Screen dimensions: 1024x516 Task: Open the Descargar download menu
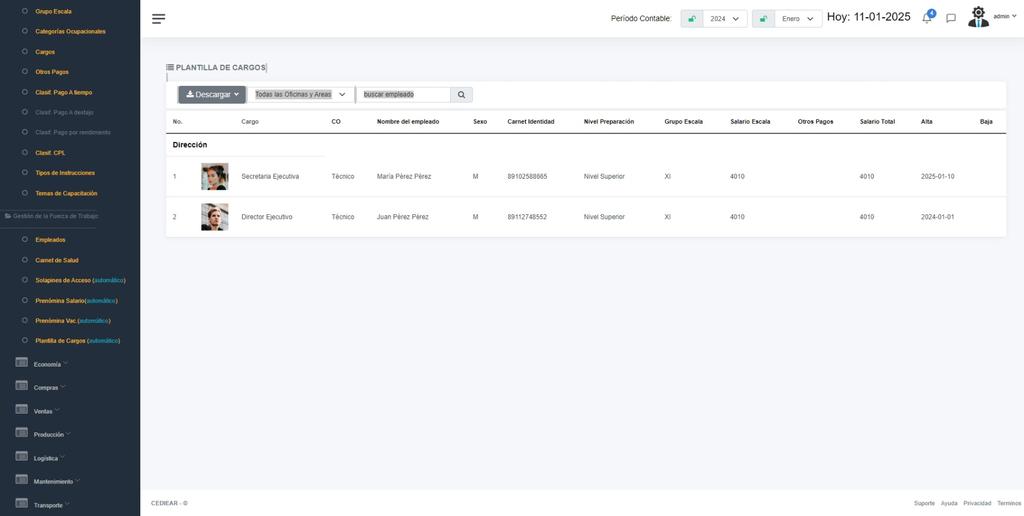212,95
